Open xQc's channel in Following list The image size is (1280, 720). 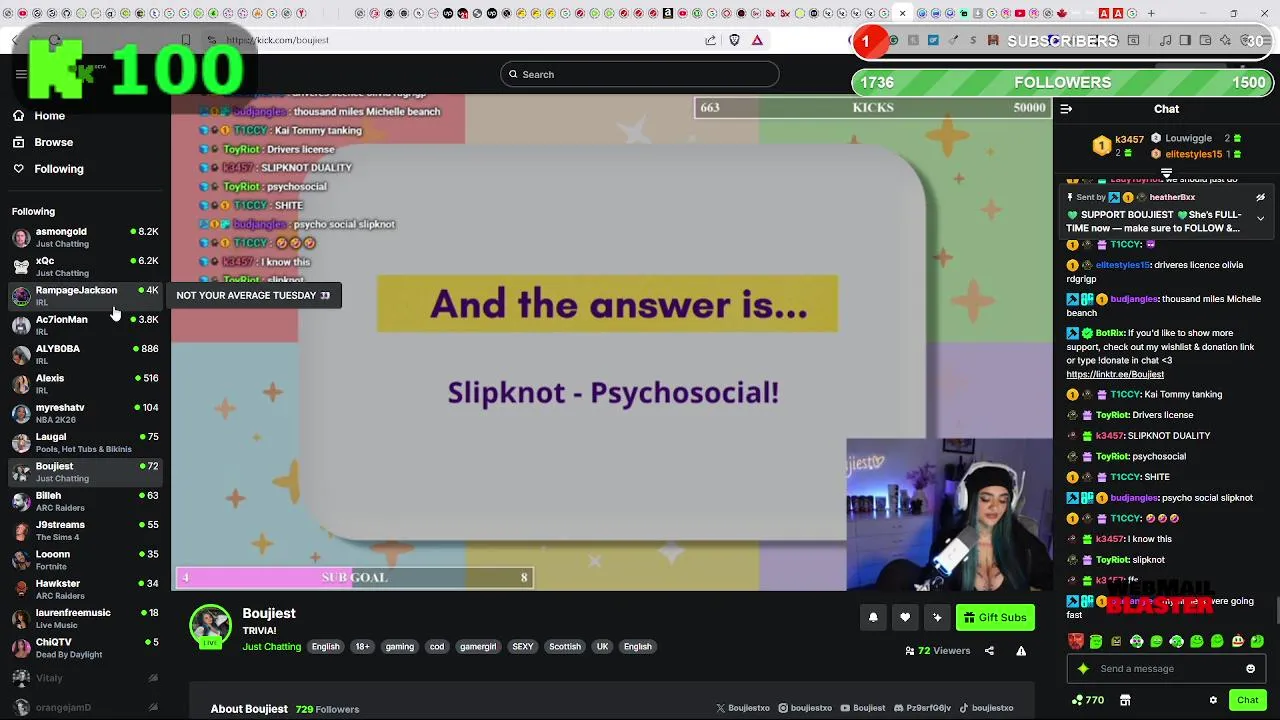85,266
